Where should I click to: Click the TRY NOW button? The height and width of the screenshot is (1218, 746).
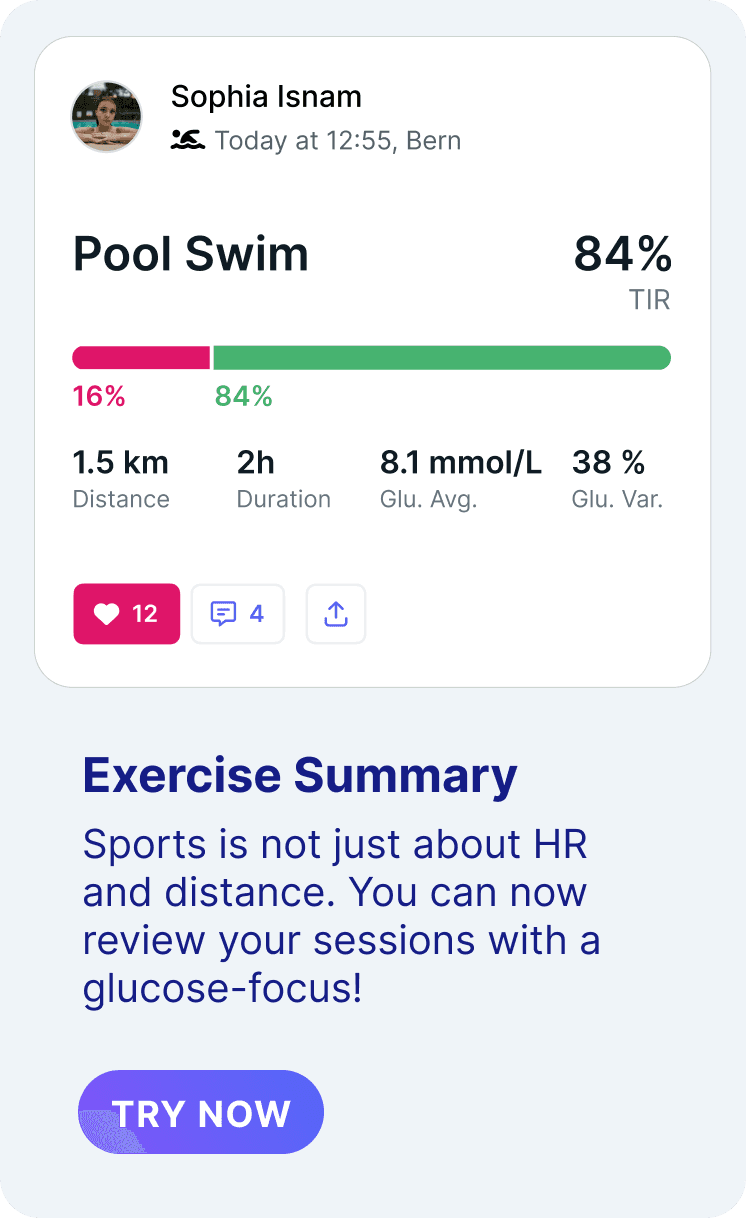[x=201, y=1112]
